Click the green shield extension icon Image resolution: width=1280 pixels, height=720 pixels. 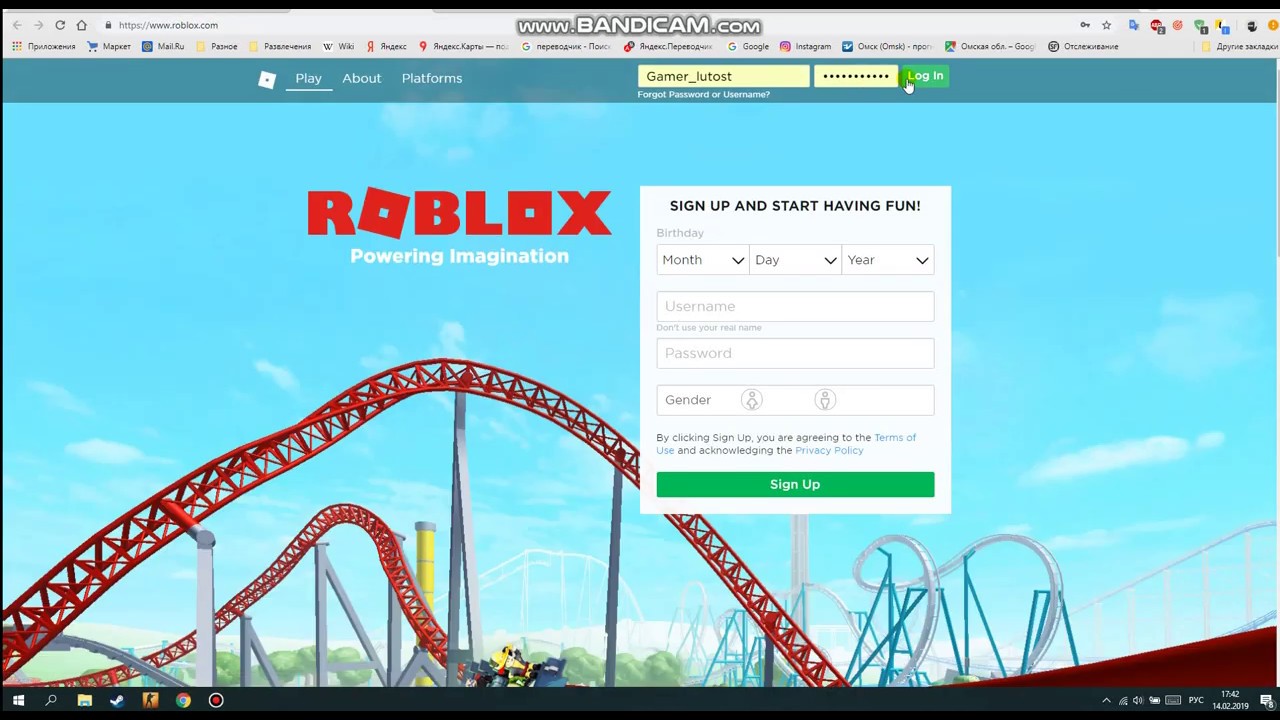tap(1201, 26)
